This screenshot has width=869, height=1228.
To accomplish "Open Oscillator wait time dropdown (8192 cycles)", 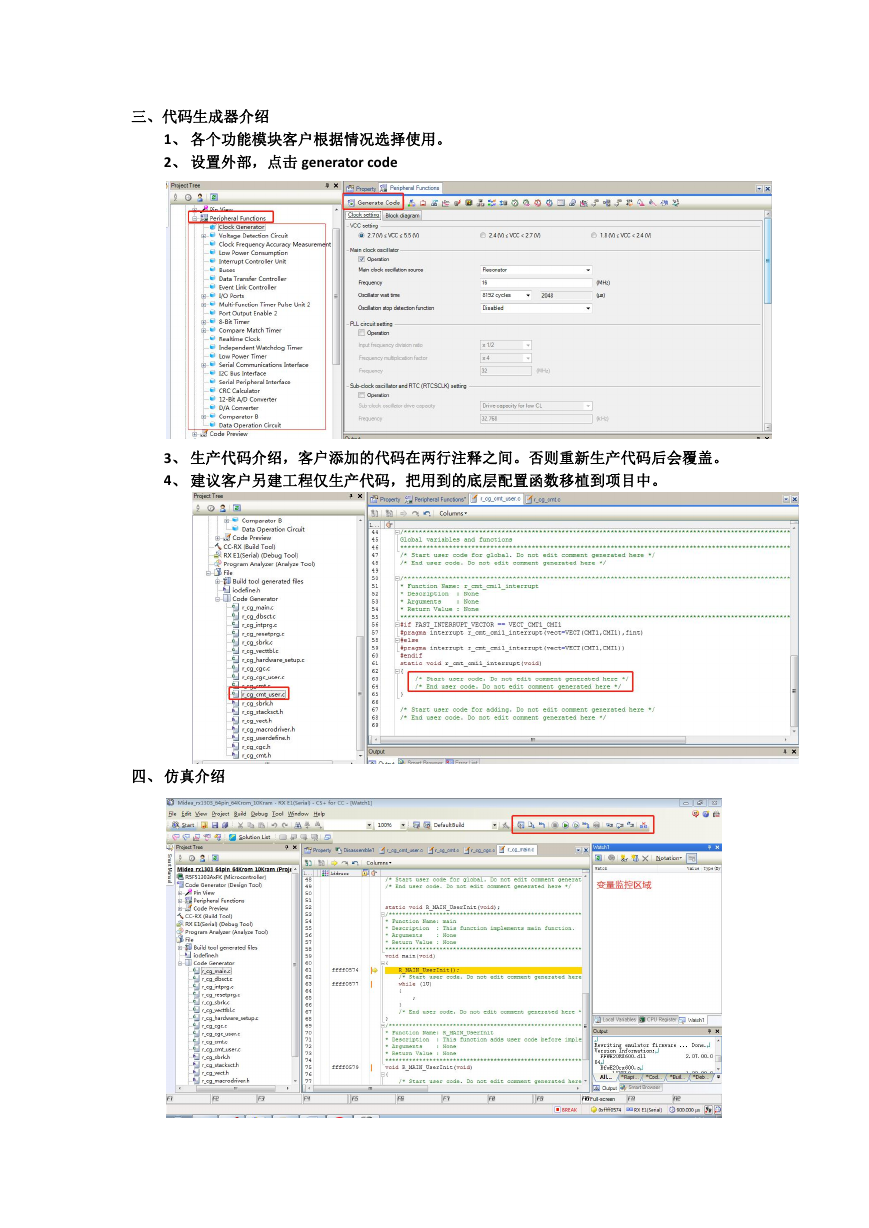I will (506, 295).
